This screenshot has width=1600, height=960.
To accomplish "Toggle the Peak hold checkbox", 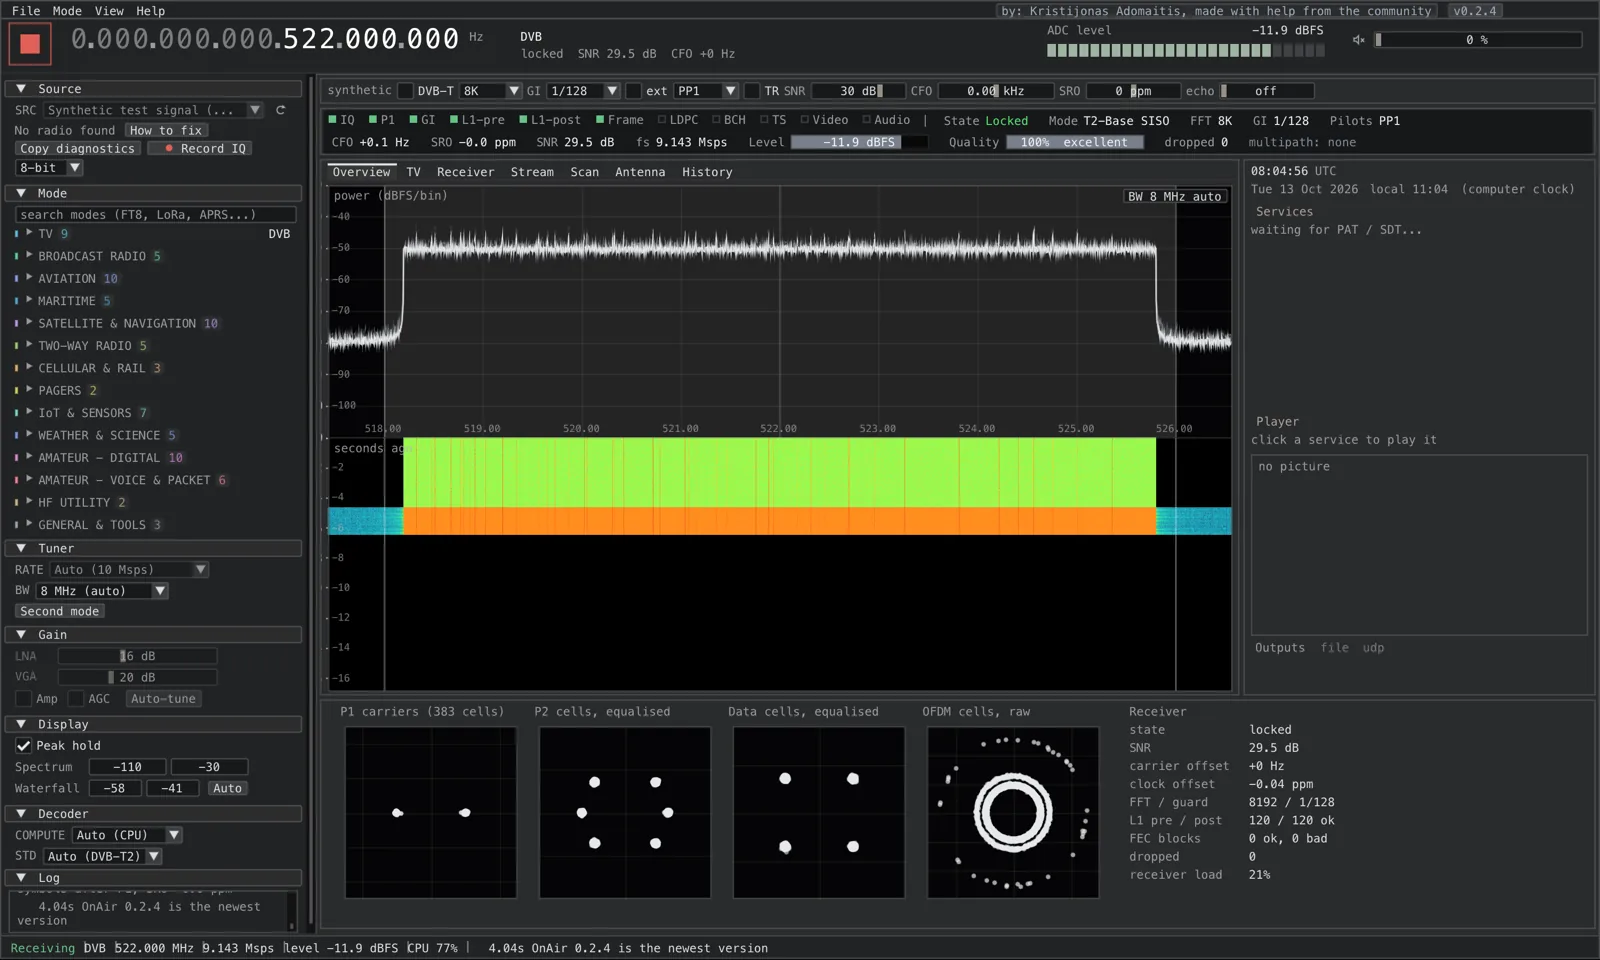I will (x=23, y=745).
